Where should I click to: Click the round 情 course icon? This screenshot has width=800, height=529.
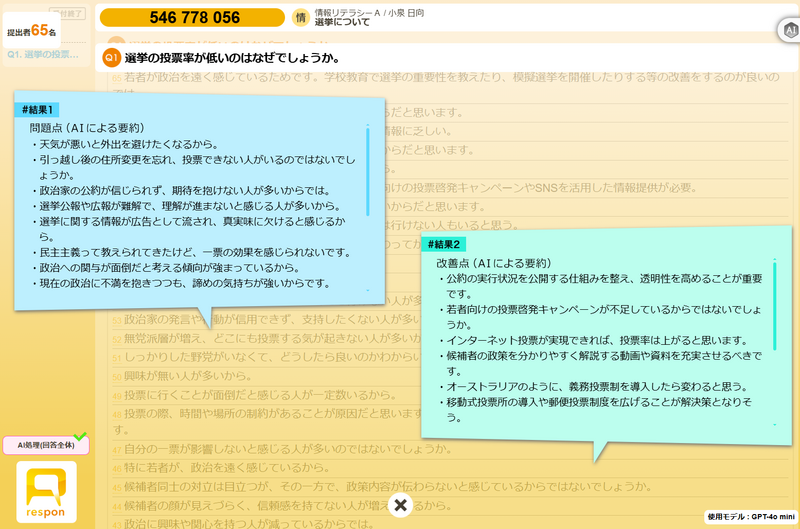[x=300, y=17]
